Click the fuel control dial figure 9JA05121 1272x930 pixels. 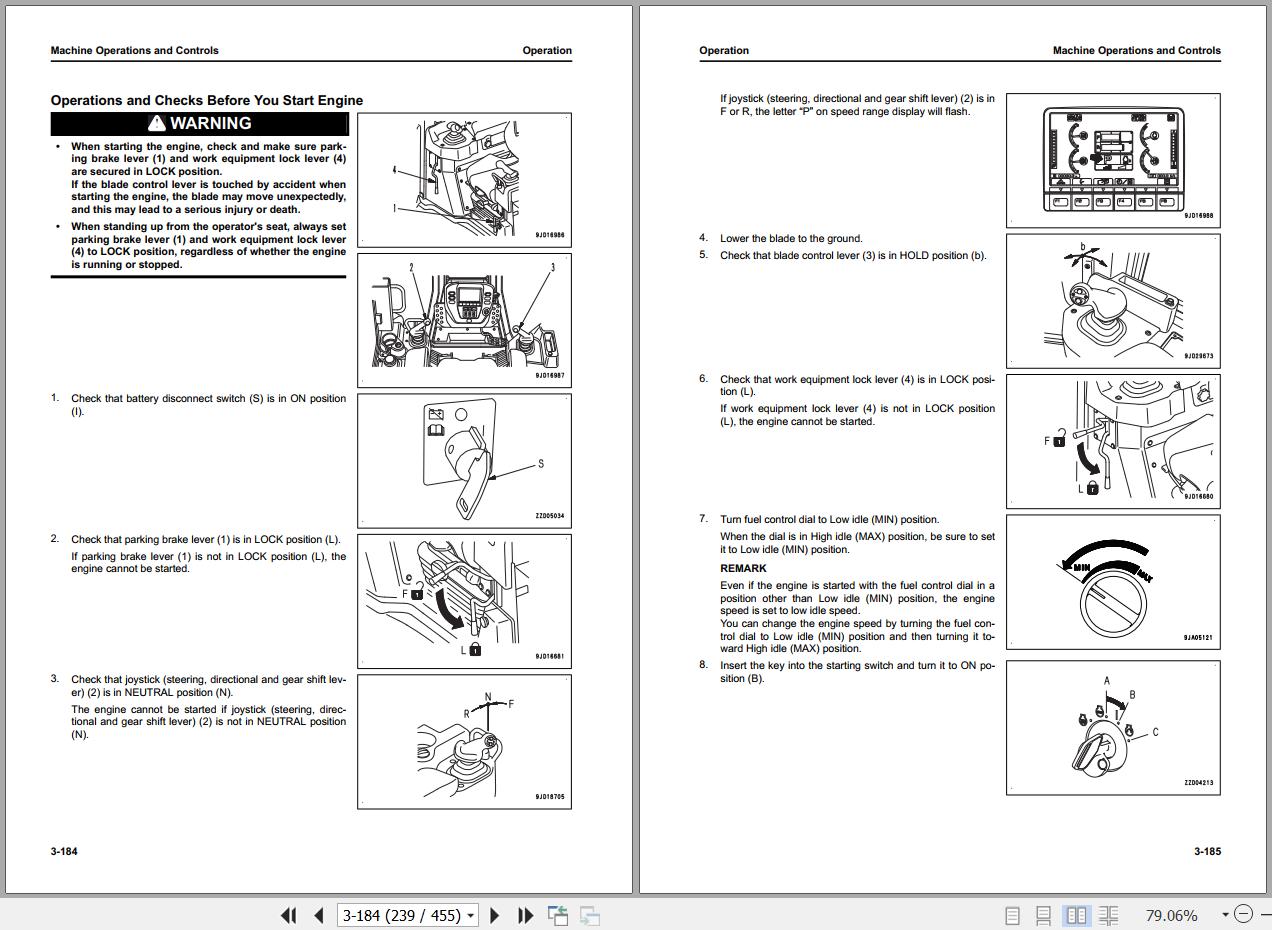(x=1113, y=582)
